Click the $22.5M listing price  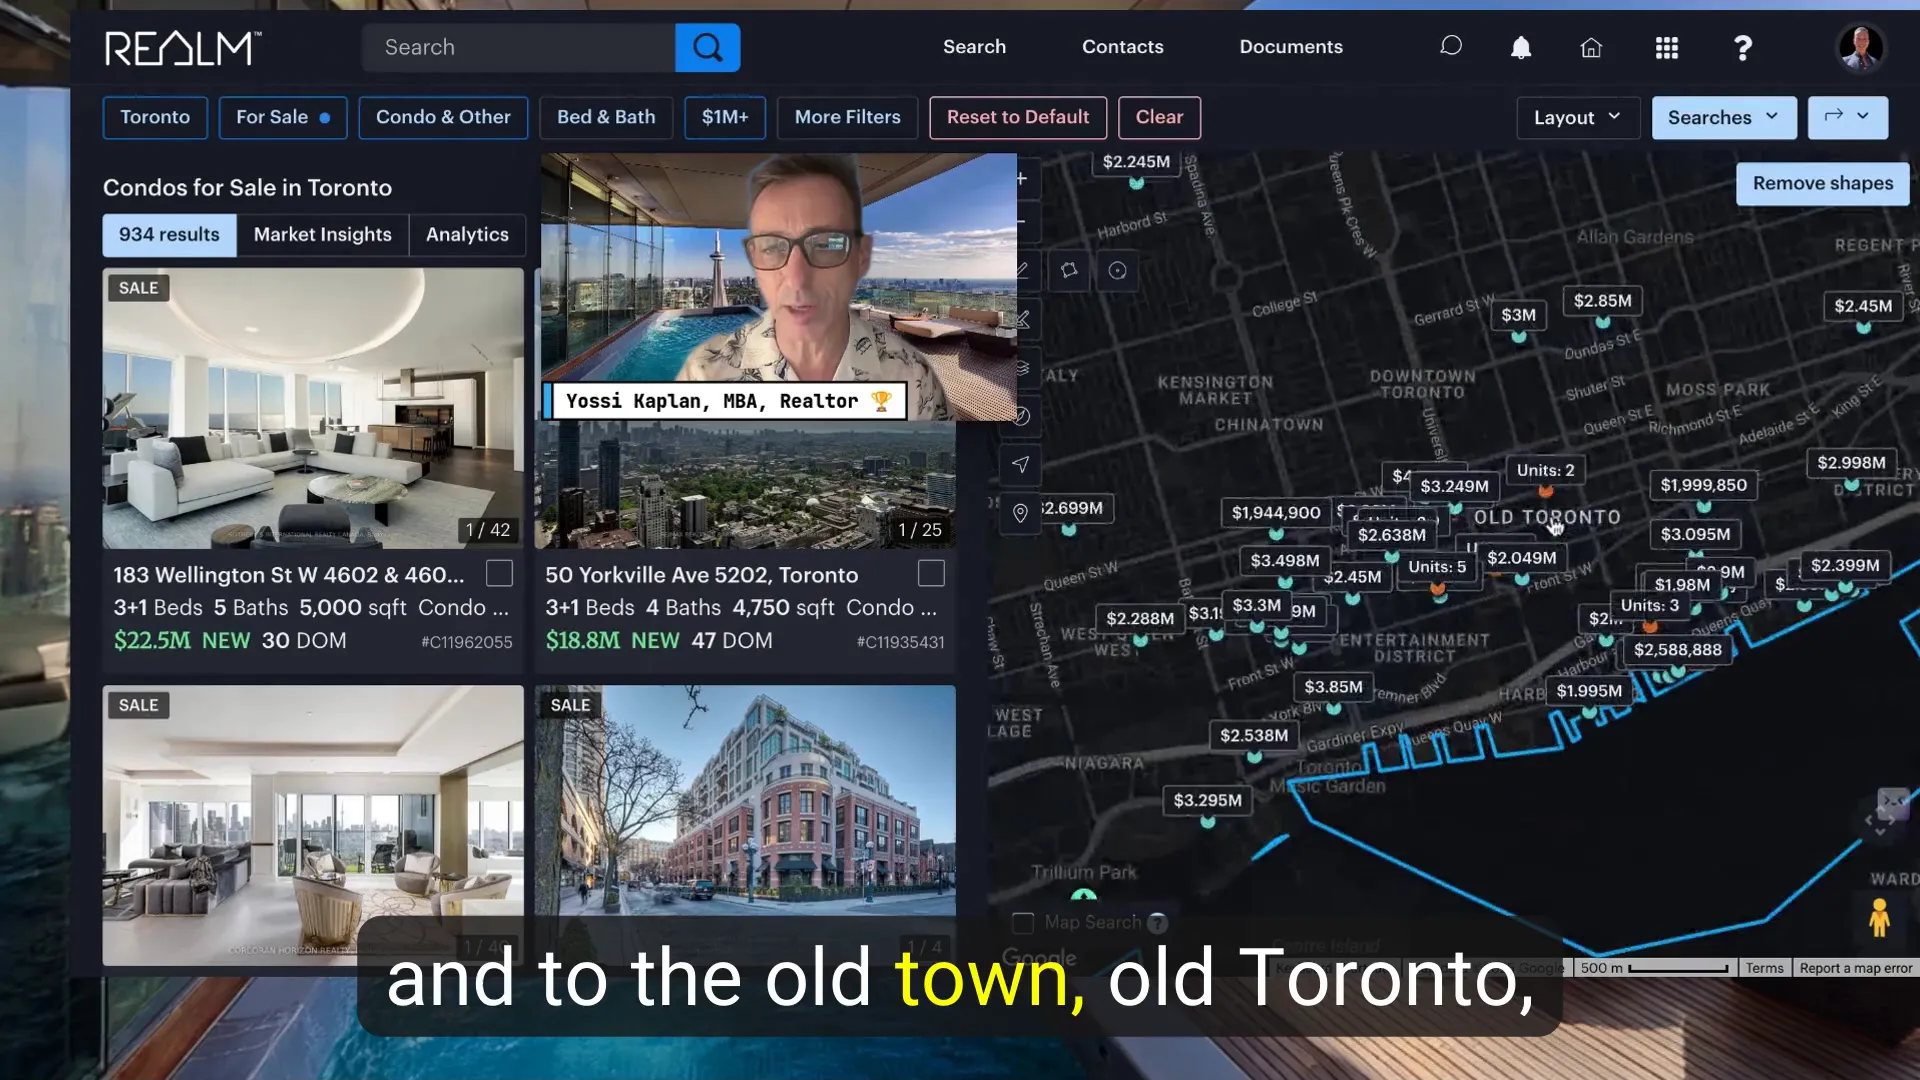[152, 641]
